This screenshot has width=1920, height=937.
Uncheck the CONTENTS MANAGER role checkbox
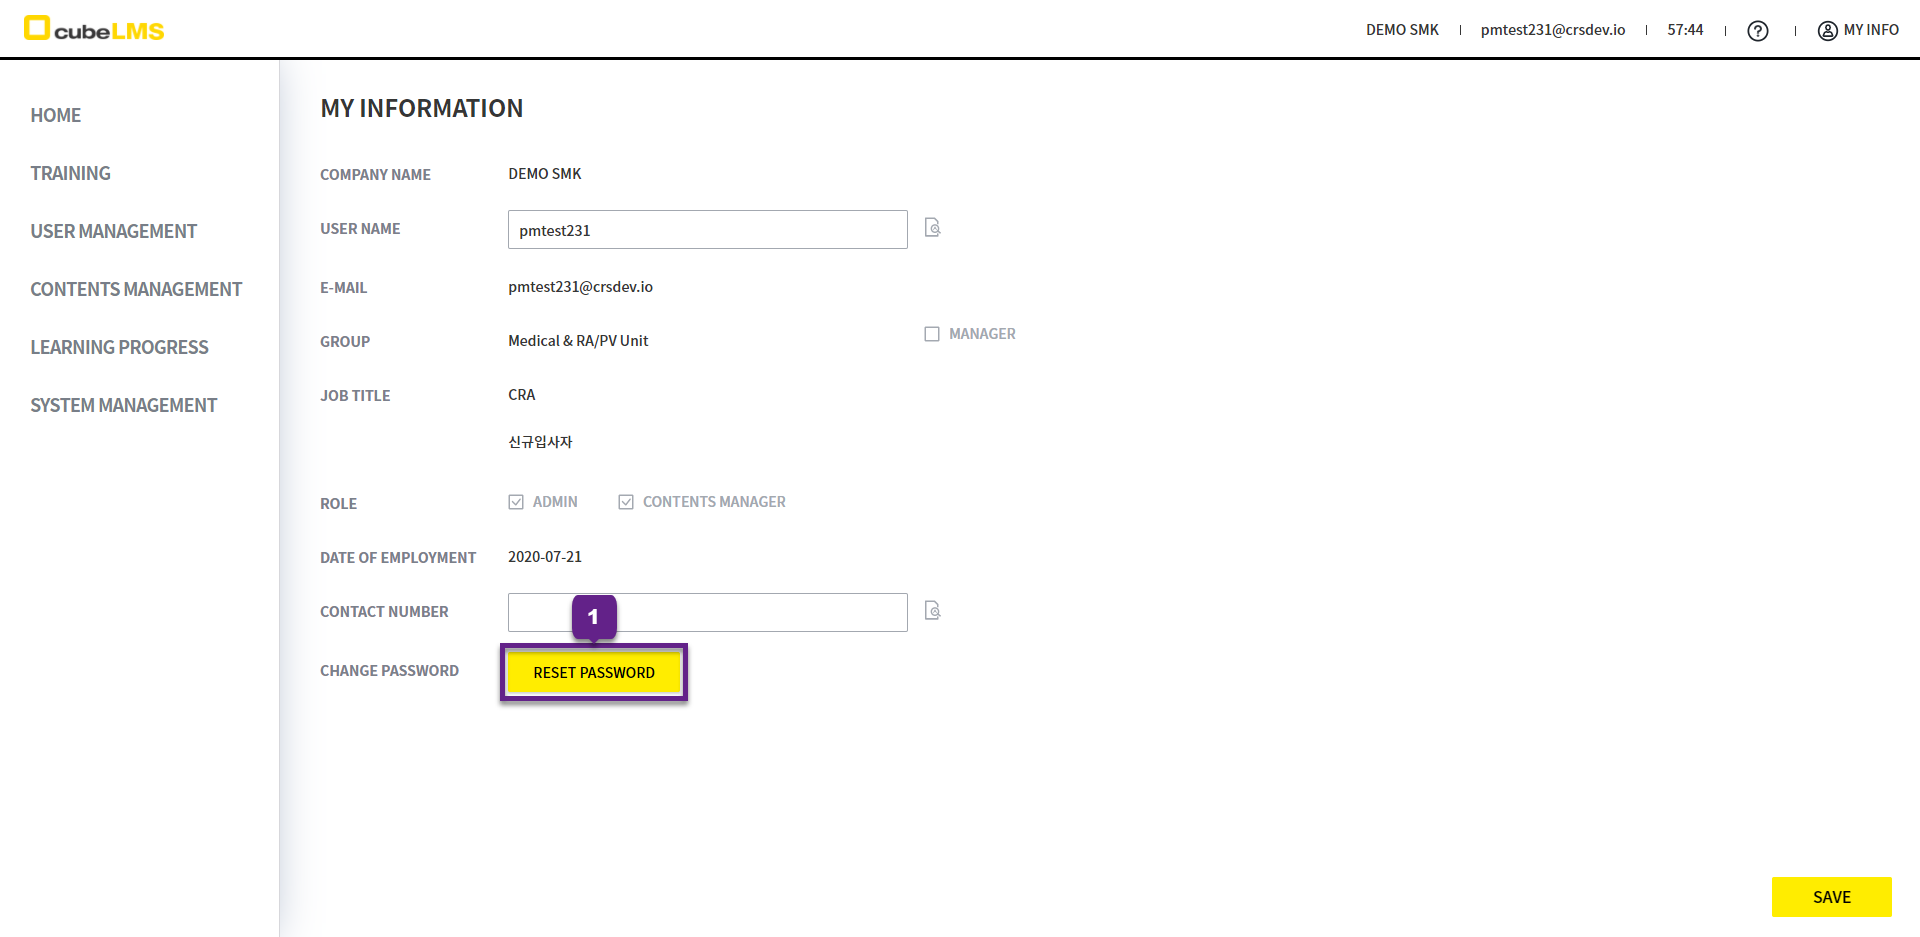click(626, 502)
